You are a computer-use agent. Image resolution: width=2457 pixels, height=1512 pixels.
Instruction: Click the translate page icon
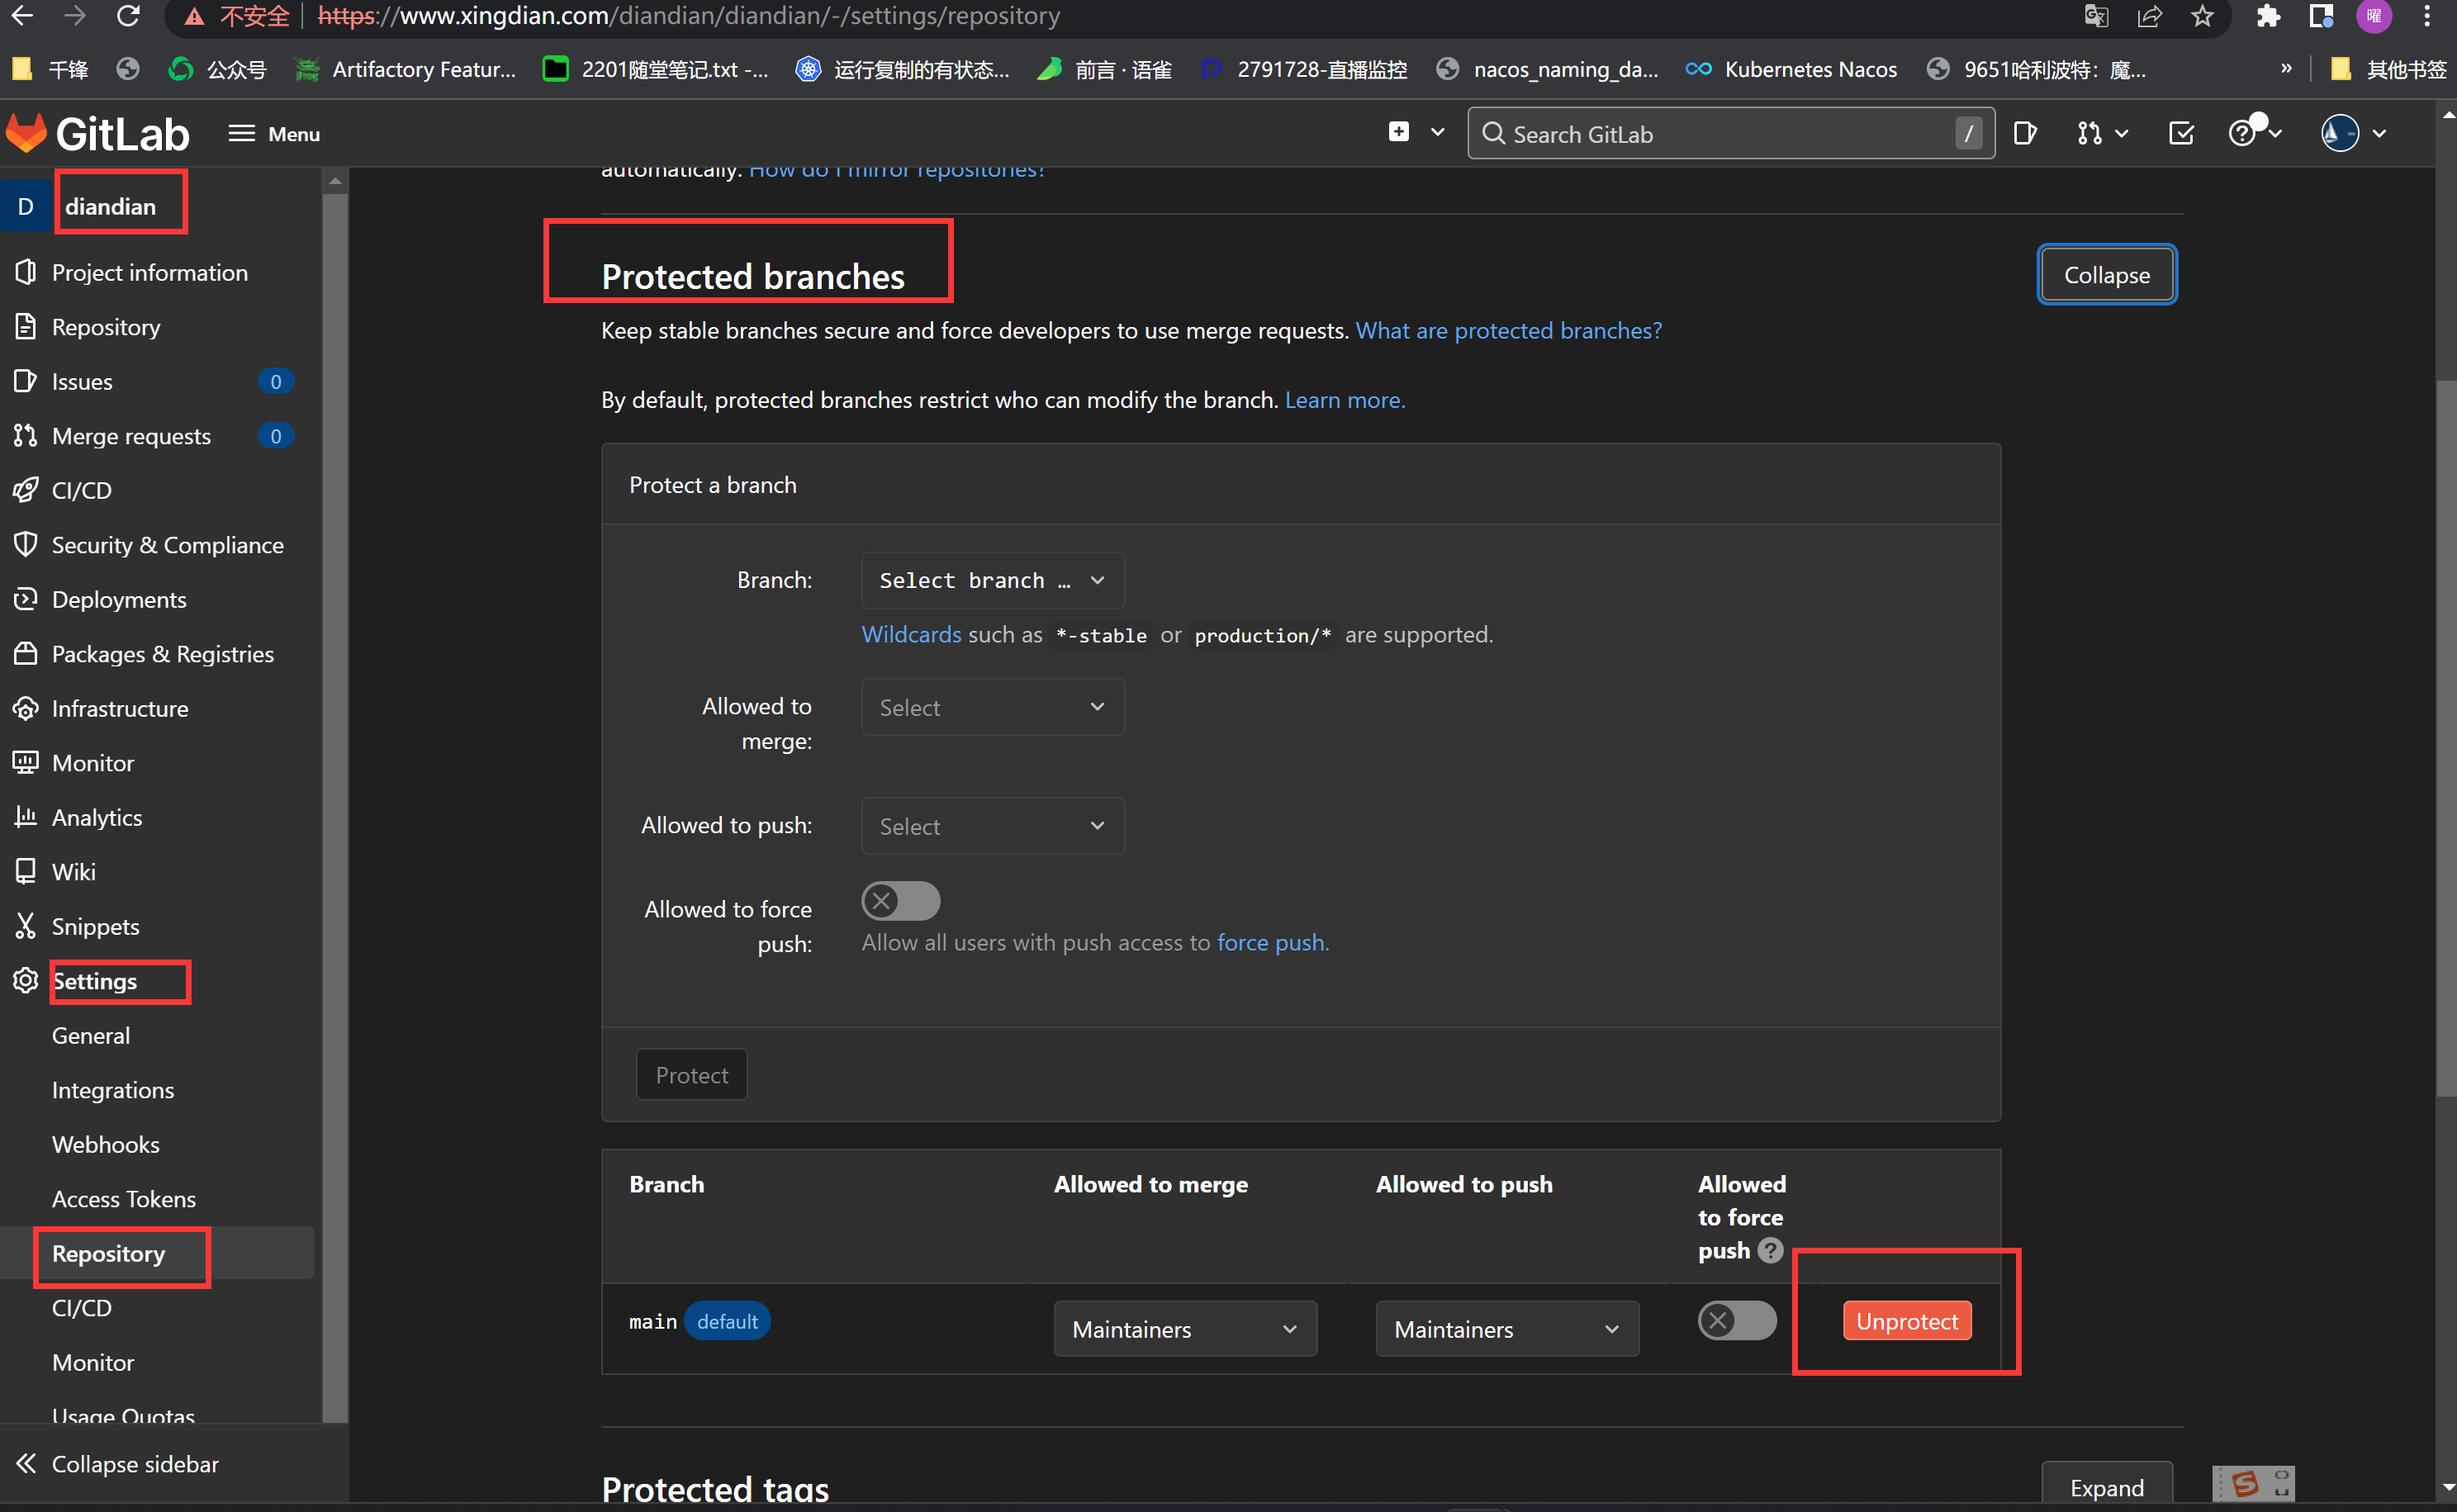(2096, 16)
